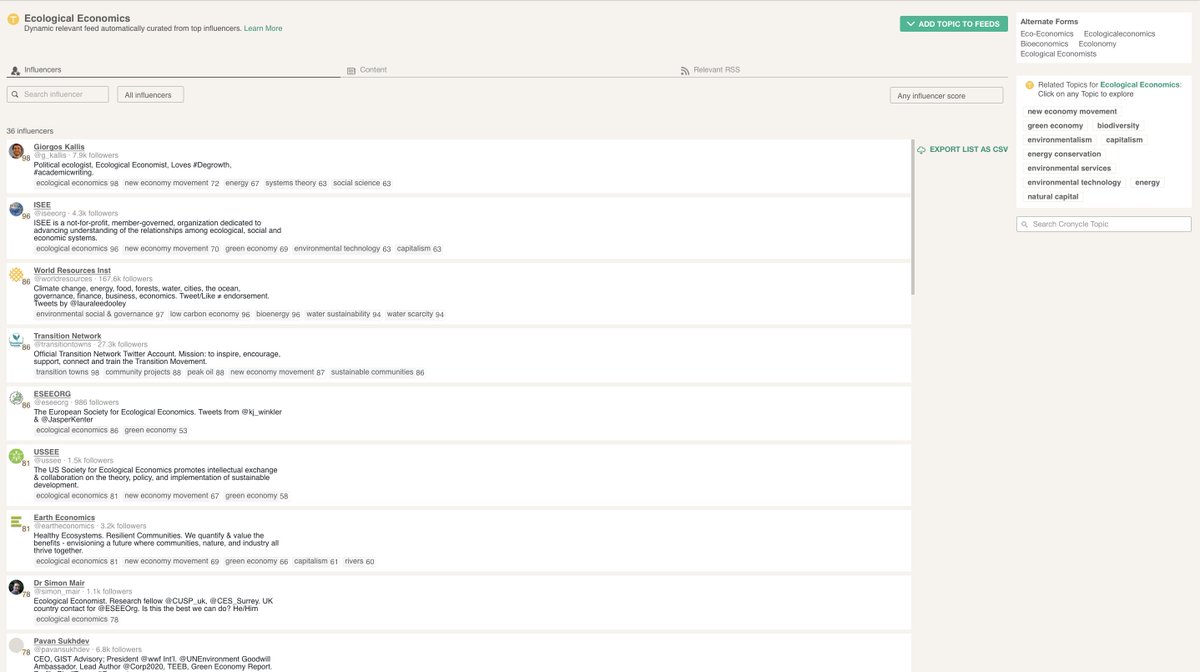Click Ecological Economics link in Related Topics
The height and width of the screenshot is (672, 1200).
(1139, 85)
